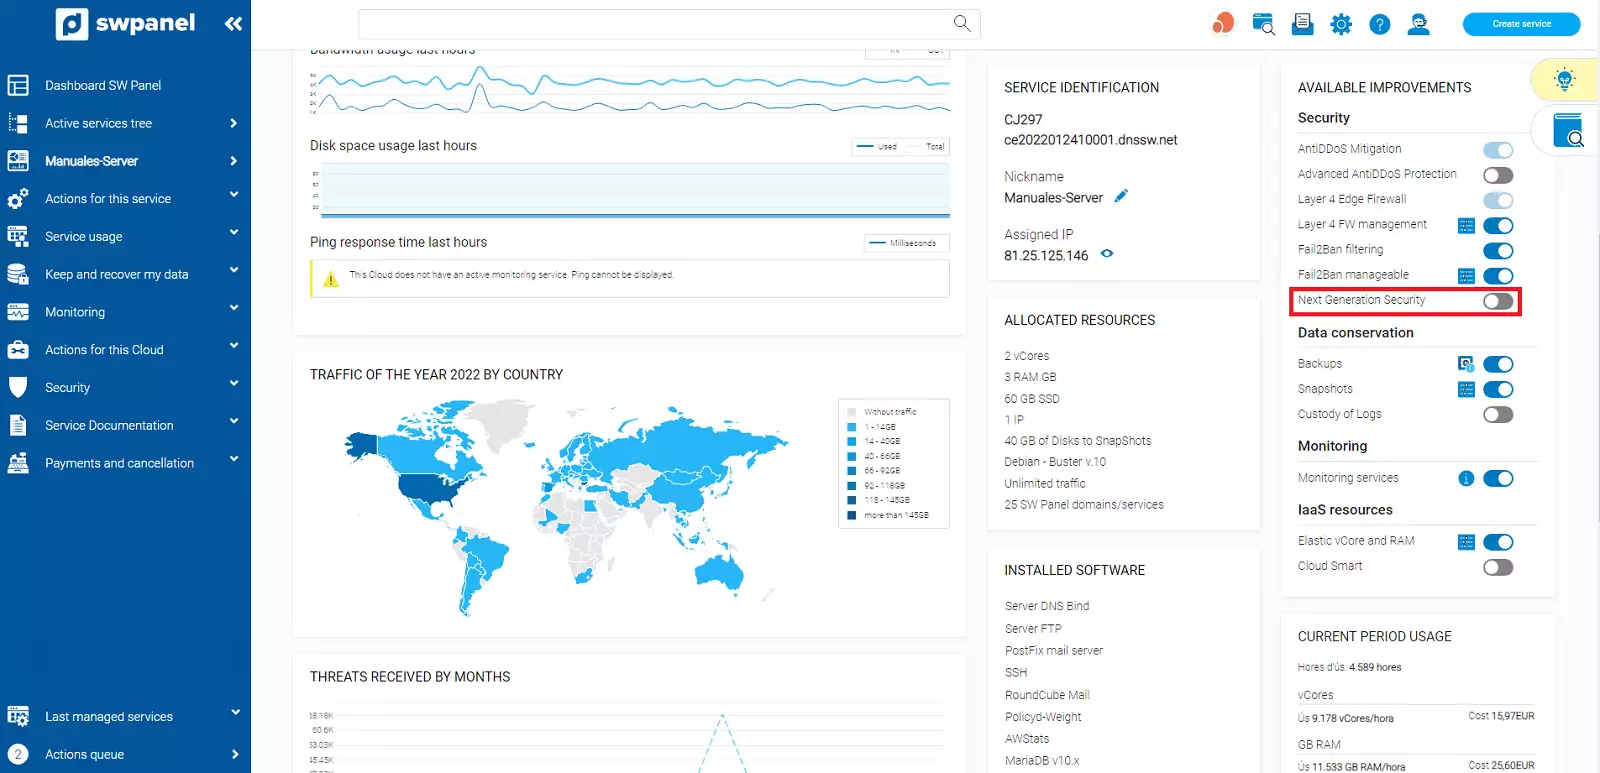This screenshot has height=773, width=1600.
Task: Disable the Fail2Ban filtering switch
Action: (x=1497, y=251)
